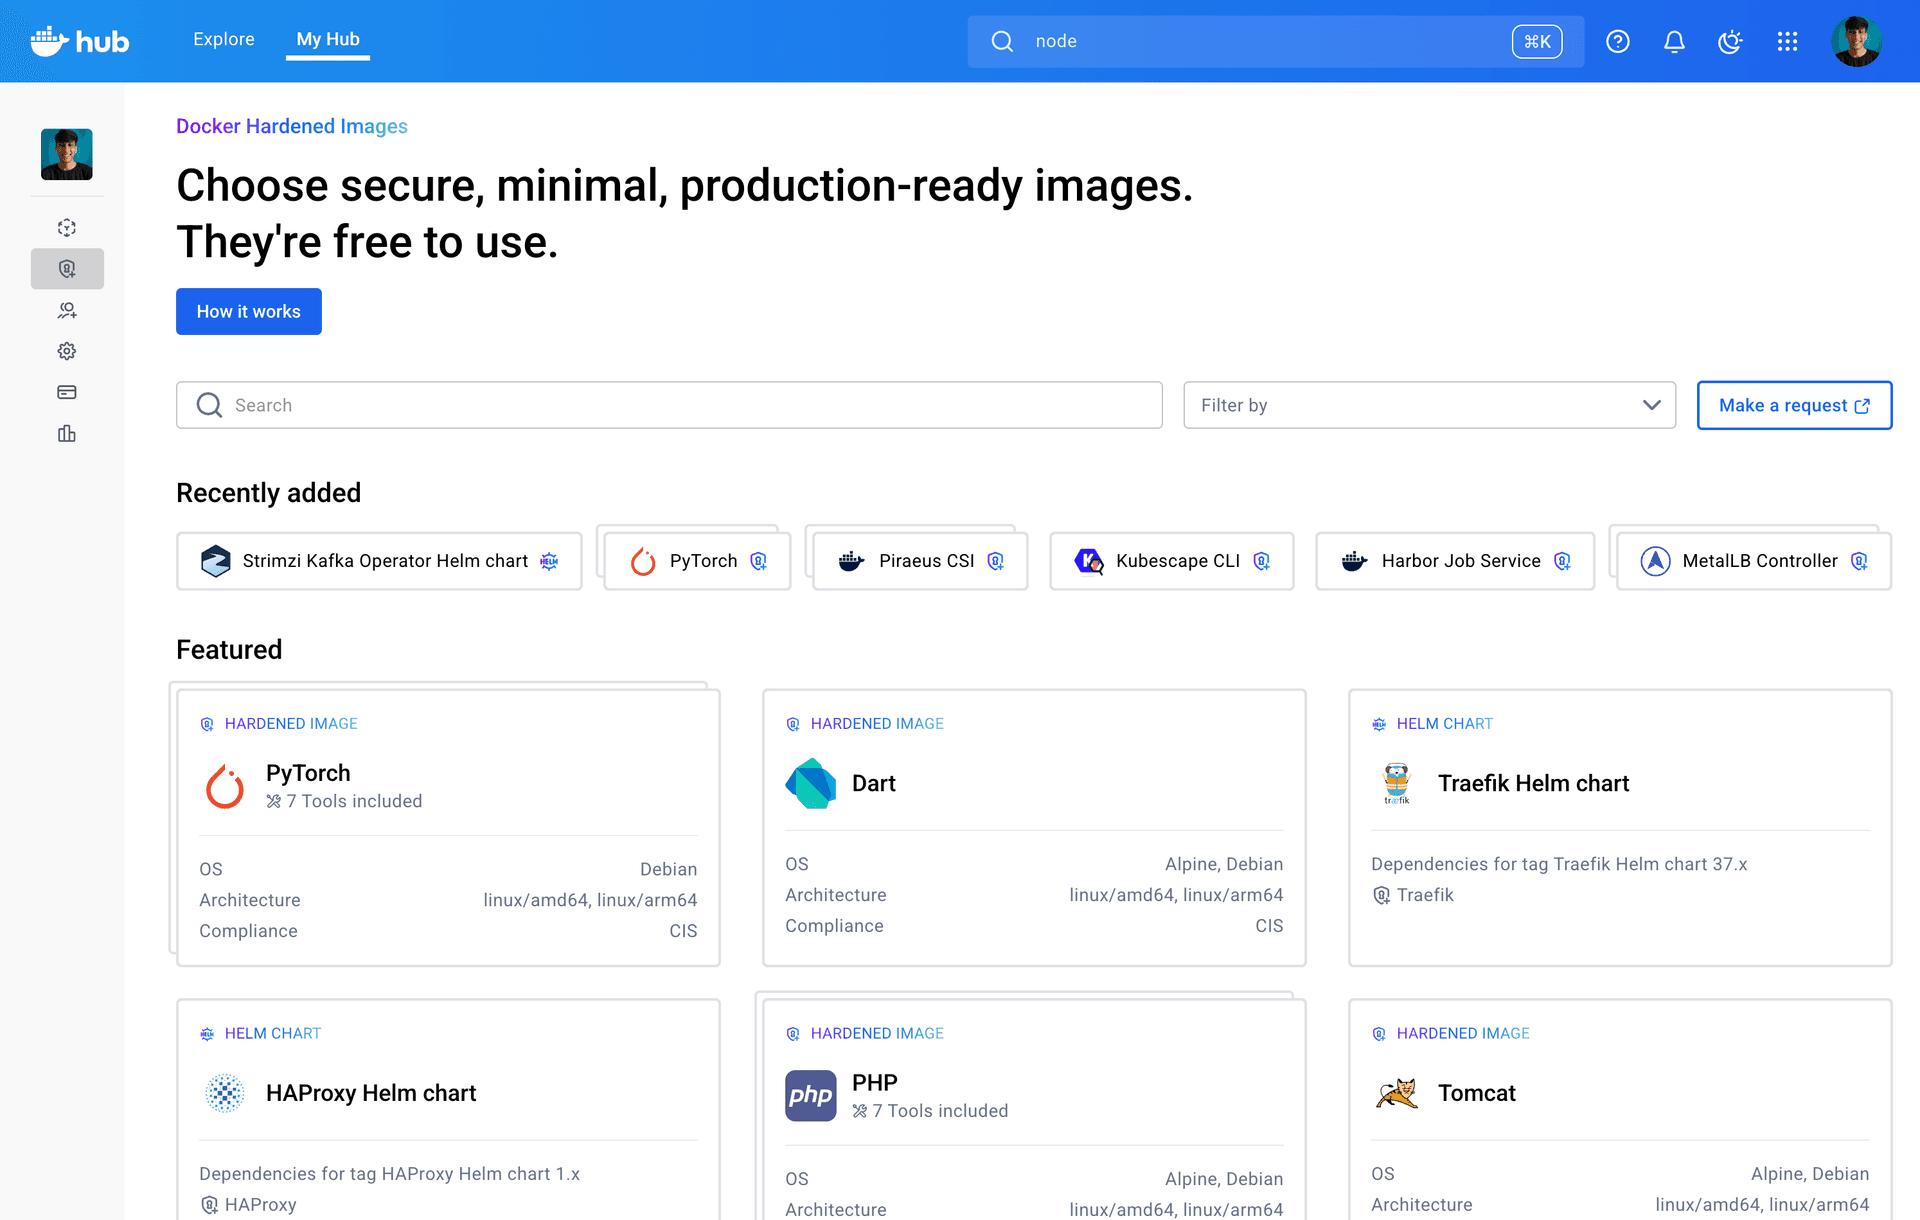Click 7 Tools included under PHP

(930, 1111)
